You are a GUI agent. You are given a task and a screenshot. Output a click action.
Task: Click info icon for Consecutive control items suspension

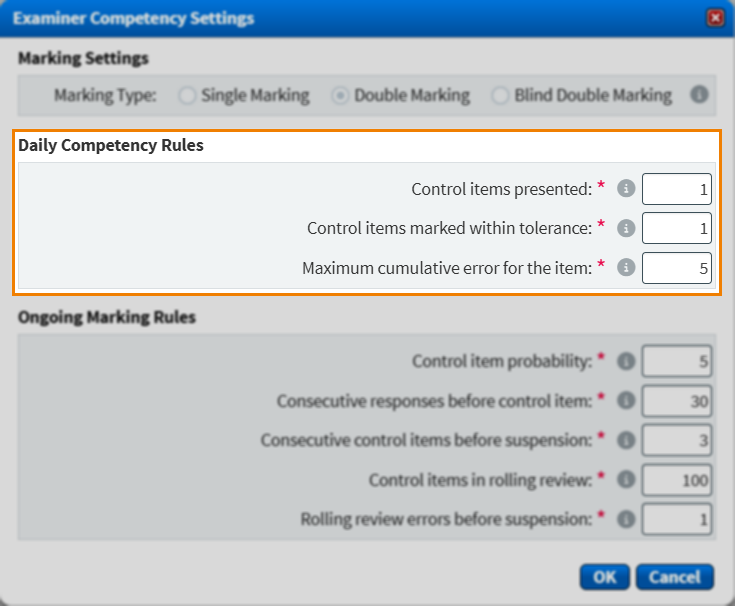click(627, 440)
